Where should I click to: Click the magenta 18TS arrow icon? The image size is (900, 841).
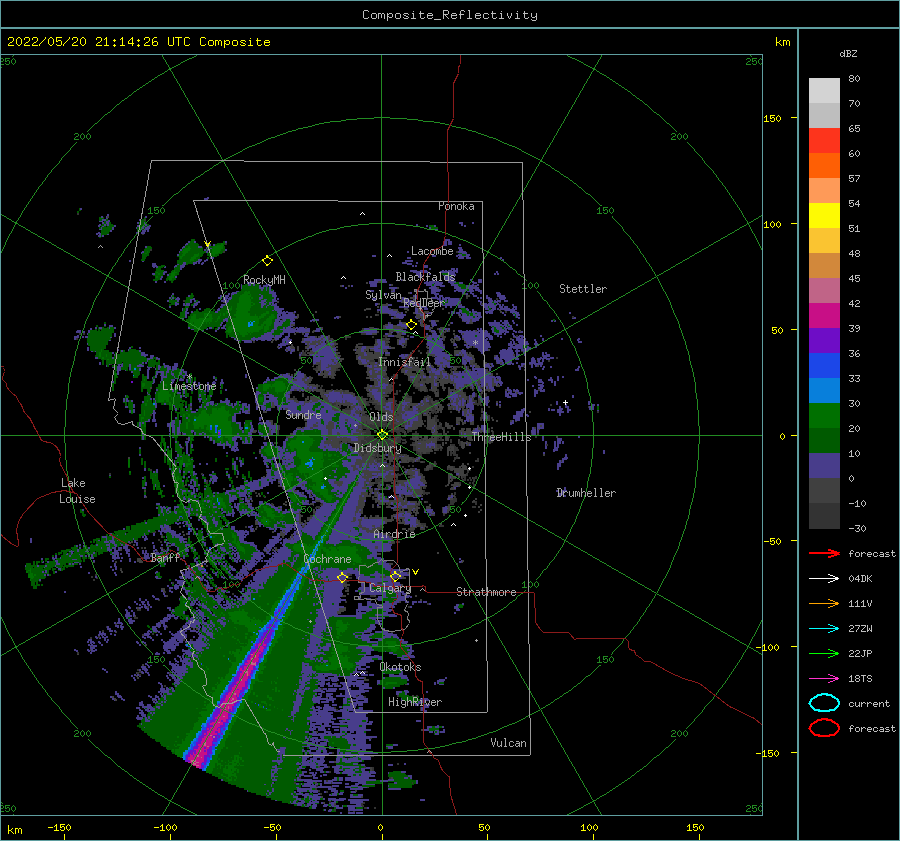tap(824, 679)
